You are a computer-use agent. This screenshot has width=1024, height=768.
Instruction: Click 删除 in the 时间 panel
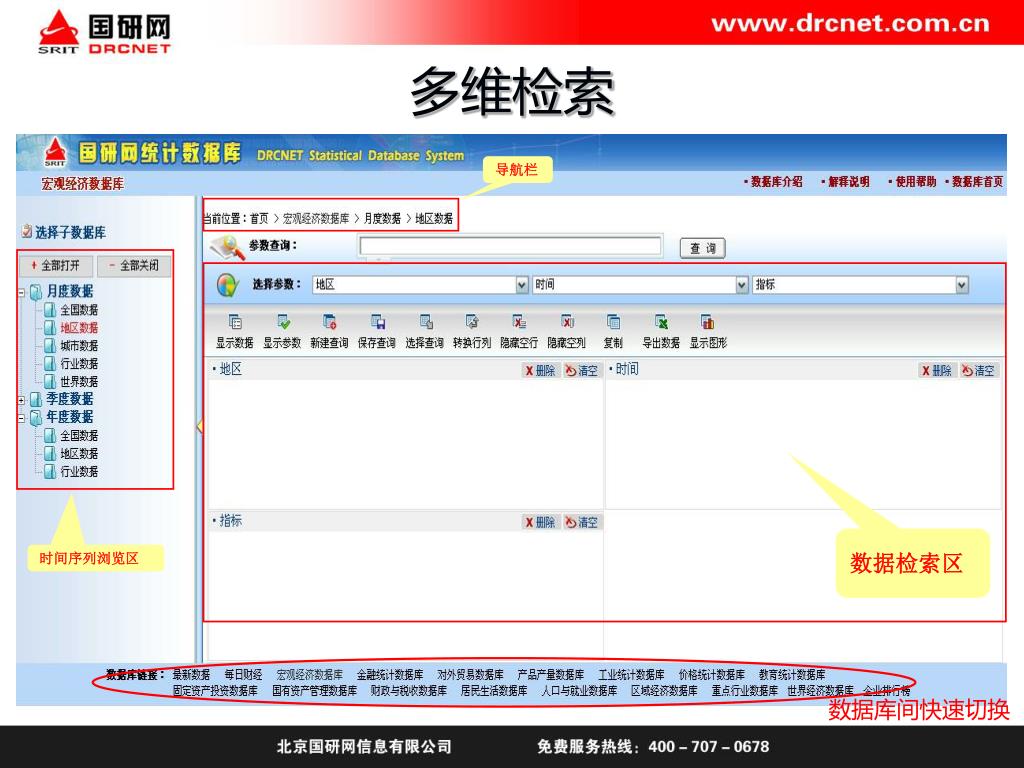[936, 370]
